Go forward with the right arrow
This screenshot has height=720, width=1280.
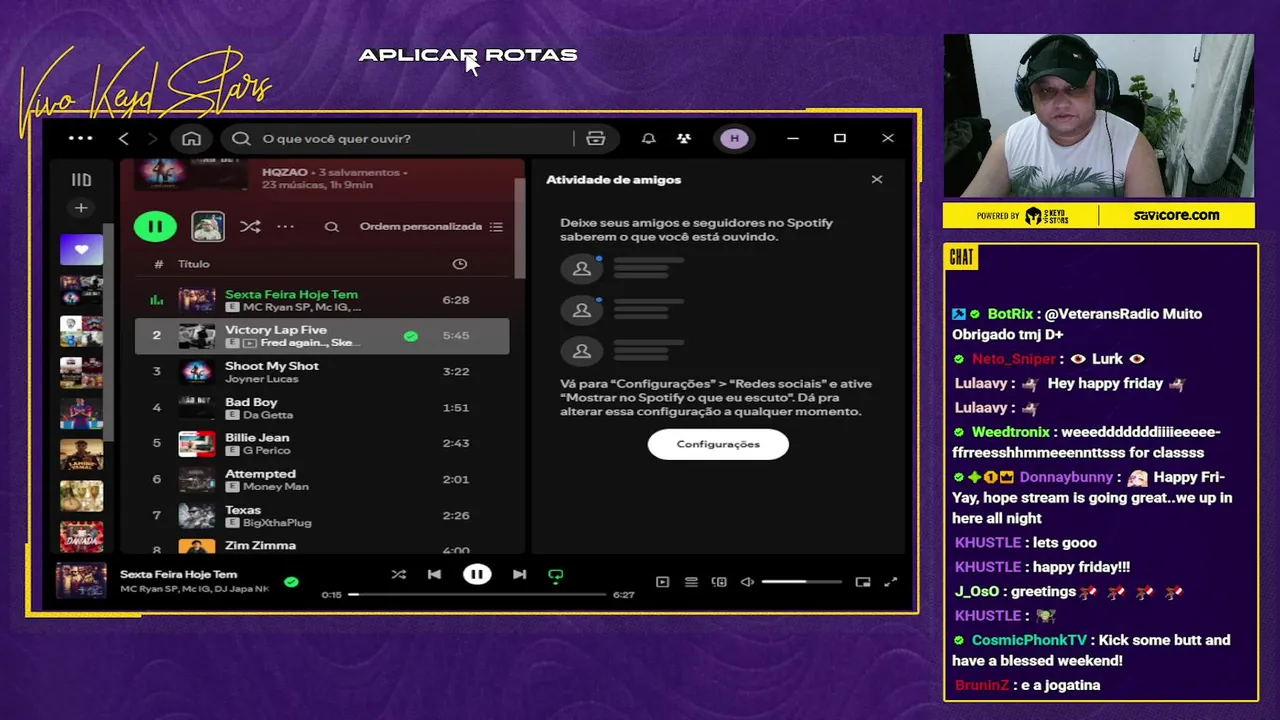coord(152,139)
